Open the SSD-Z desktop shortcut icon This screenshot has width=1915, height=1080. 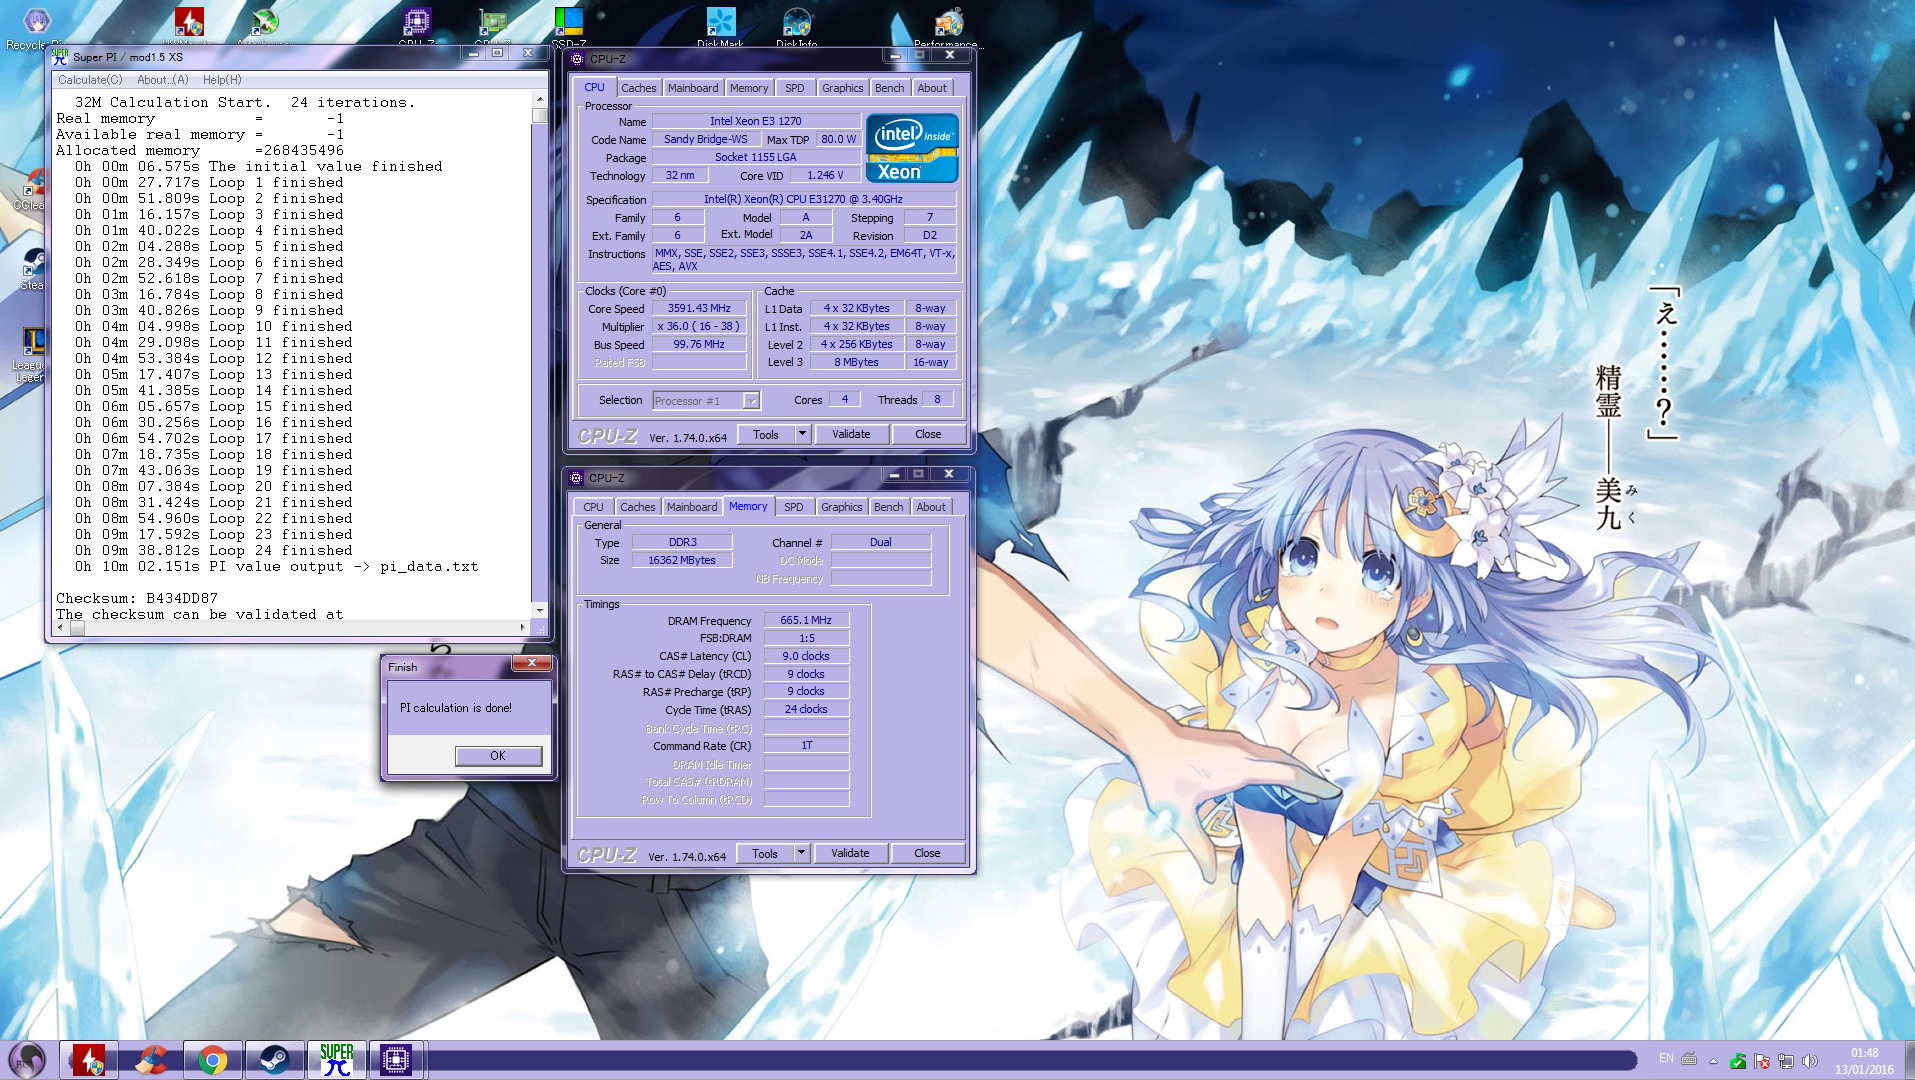click(x=568, y=24)
